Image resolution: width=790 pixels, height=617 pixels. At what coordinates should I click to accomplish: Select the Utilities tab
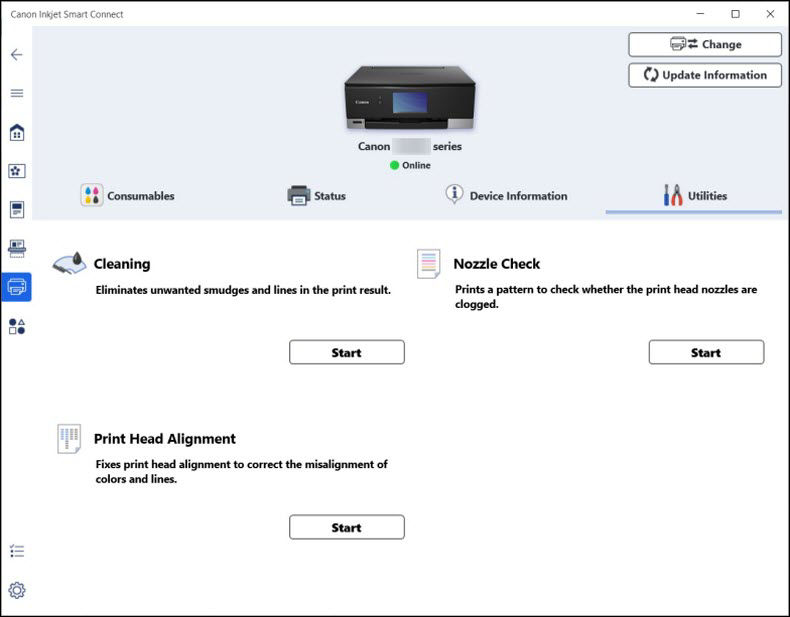coord(694,196)
